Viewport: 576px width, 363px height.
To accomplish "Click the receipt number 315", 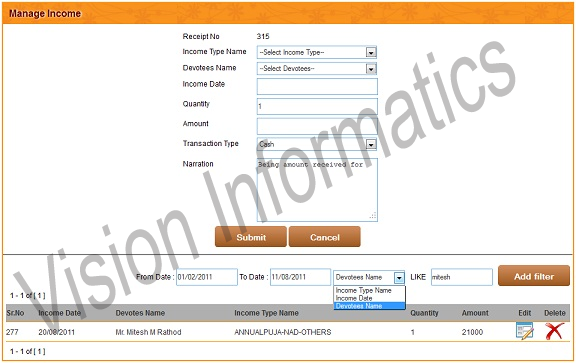I will 263,36.
